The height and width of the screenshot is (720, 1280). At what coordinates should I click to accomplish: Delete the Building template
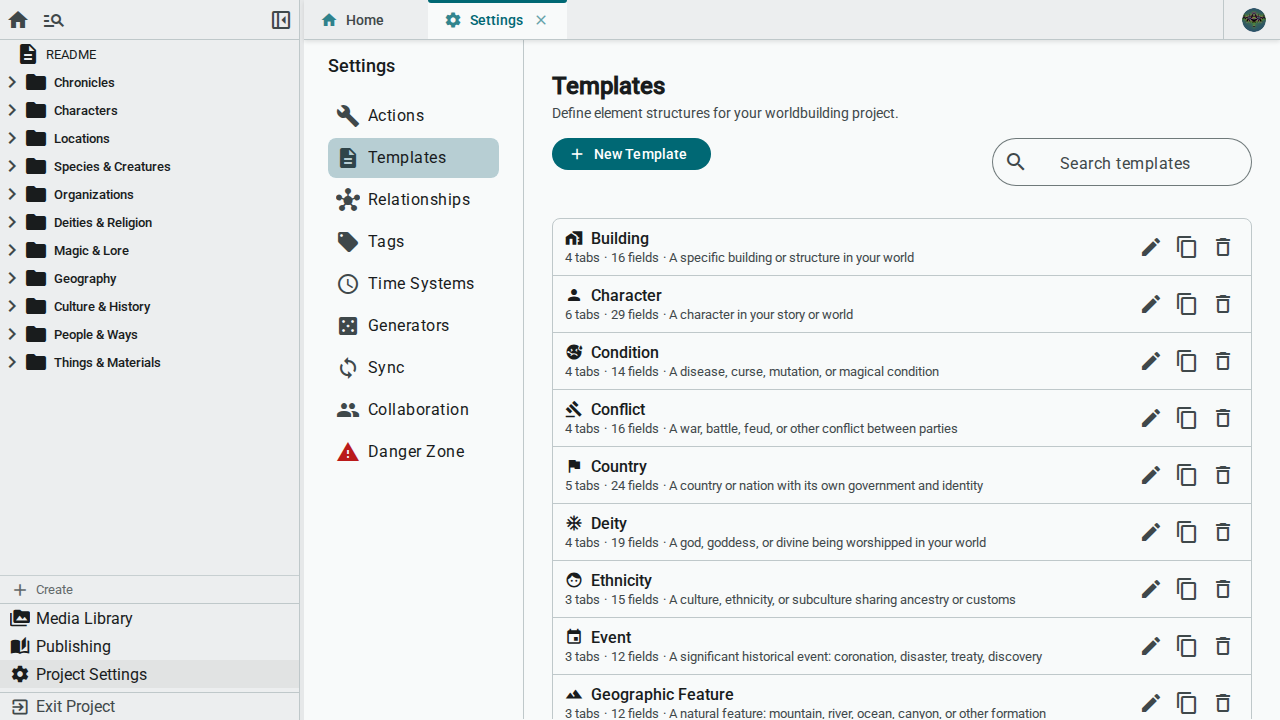point(1223,247)
